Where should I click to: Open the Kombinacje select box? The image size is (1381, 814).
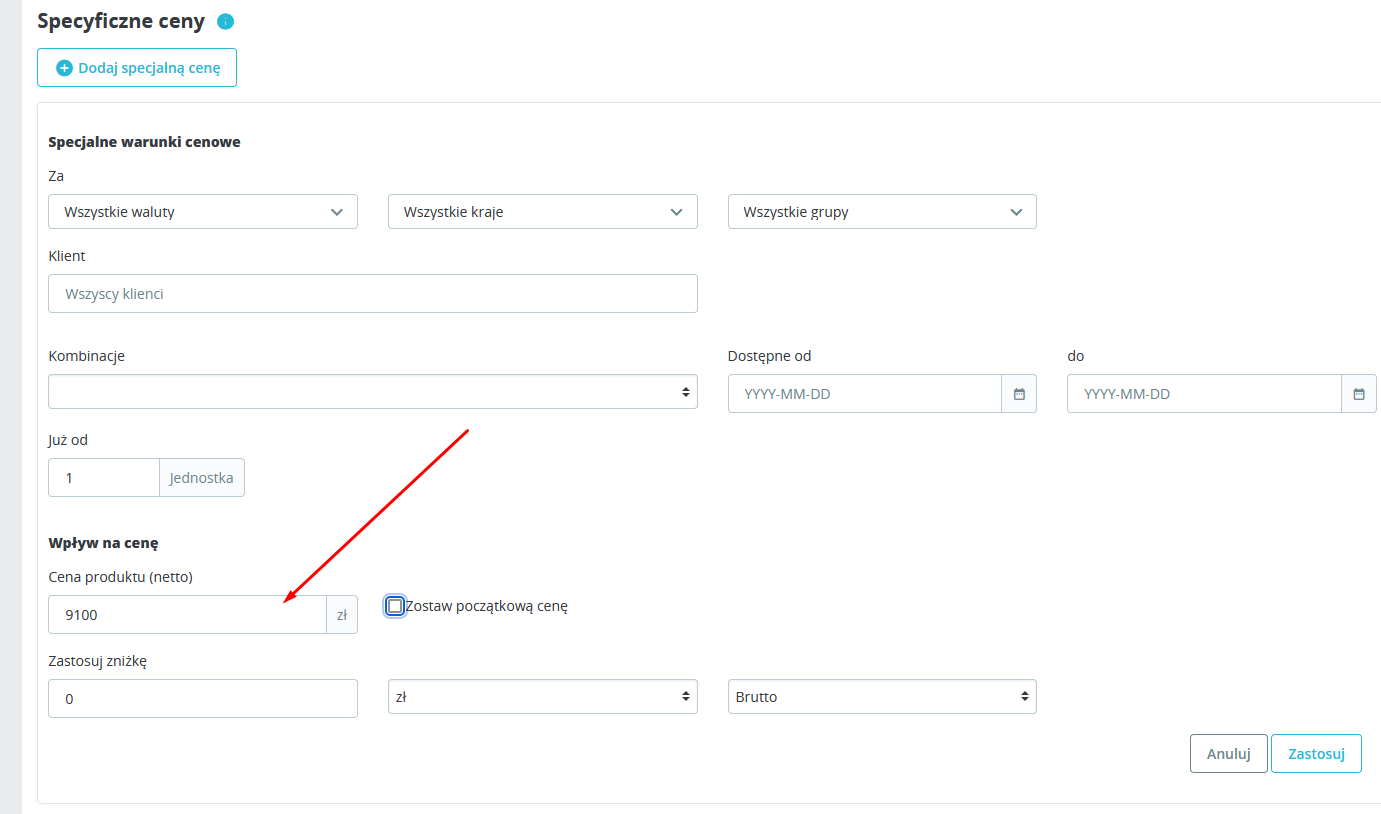(373, 392)
